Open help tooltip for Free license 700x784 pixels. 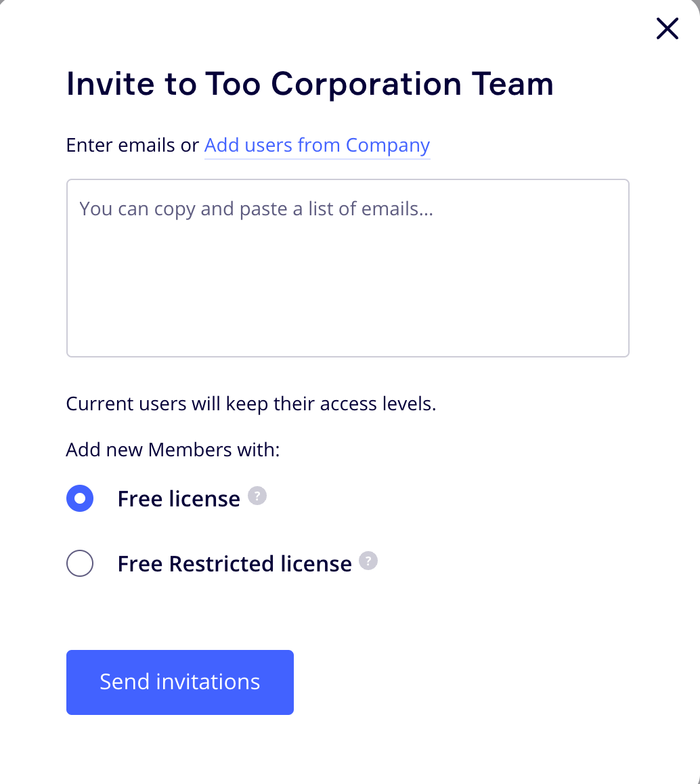click(257, 496)
